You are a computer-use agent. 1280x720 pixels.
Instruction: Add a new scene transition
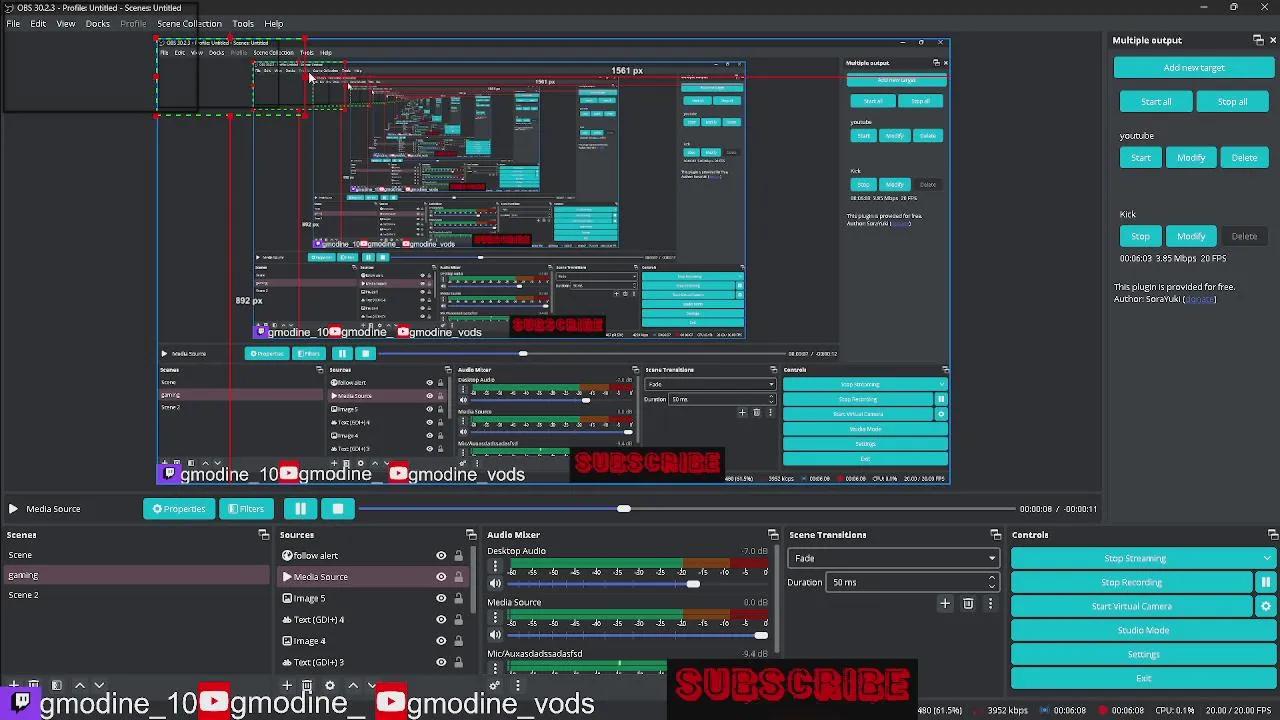[x=945, y=604]
